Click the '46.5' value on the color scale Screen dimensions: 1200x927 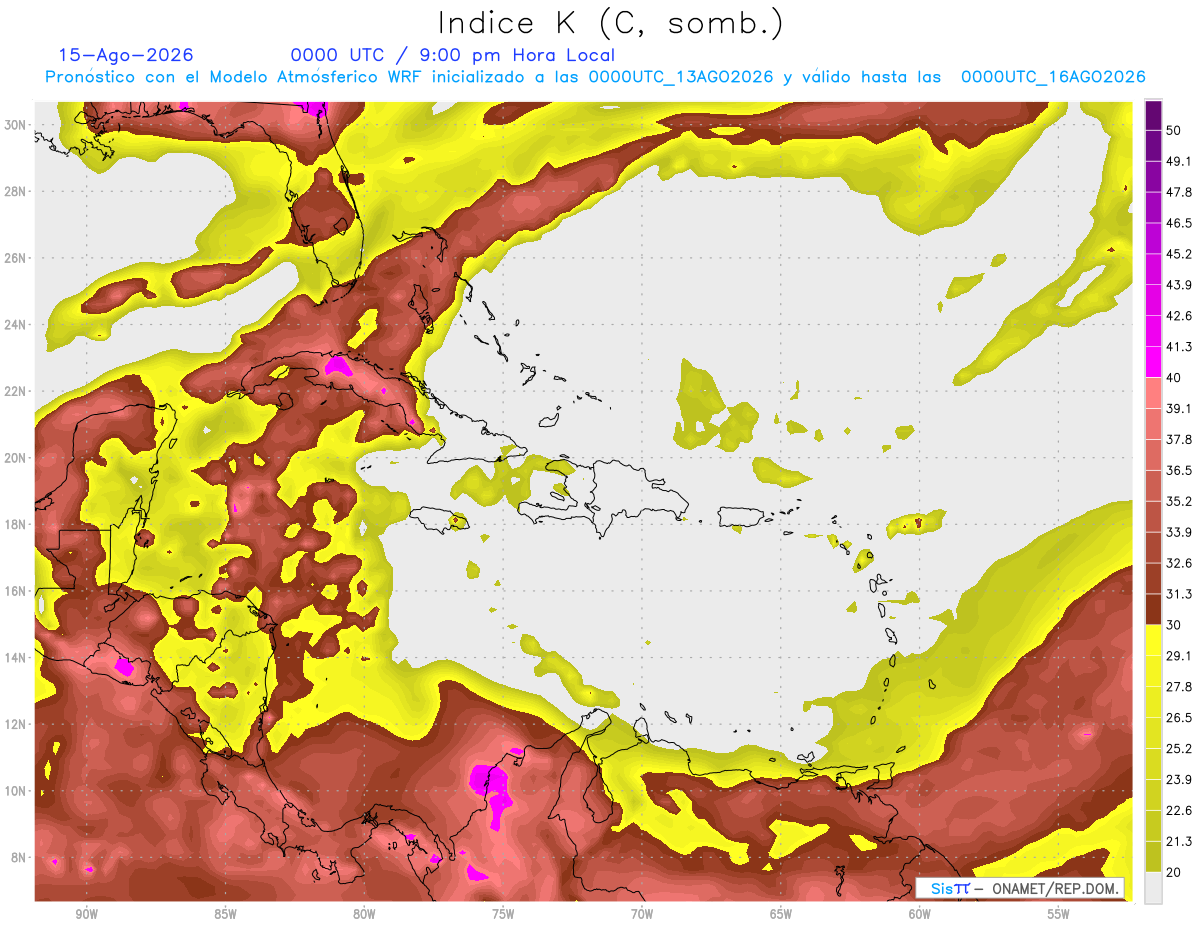point(1179,223)
